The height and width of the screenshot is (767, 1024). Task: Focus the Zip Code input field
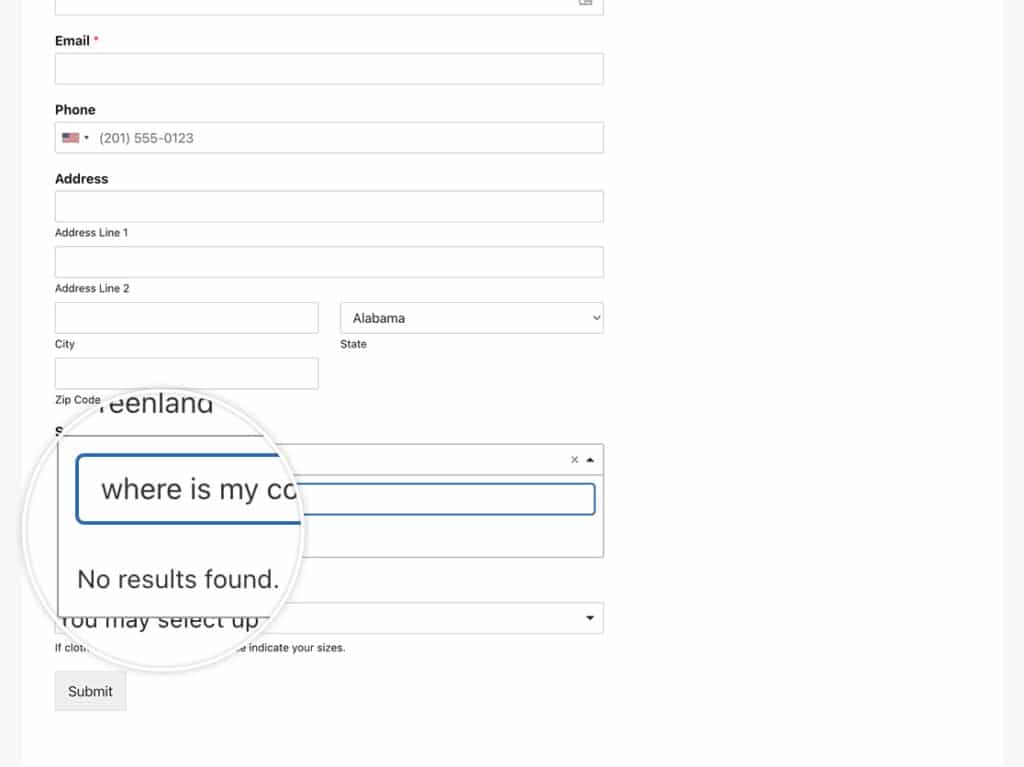[x=186, y=373]
